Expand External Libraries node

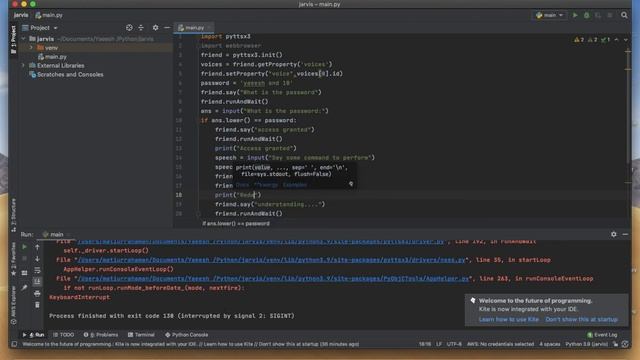(24, 65)
